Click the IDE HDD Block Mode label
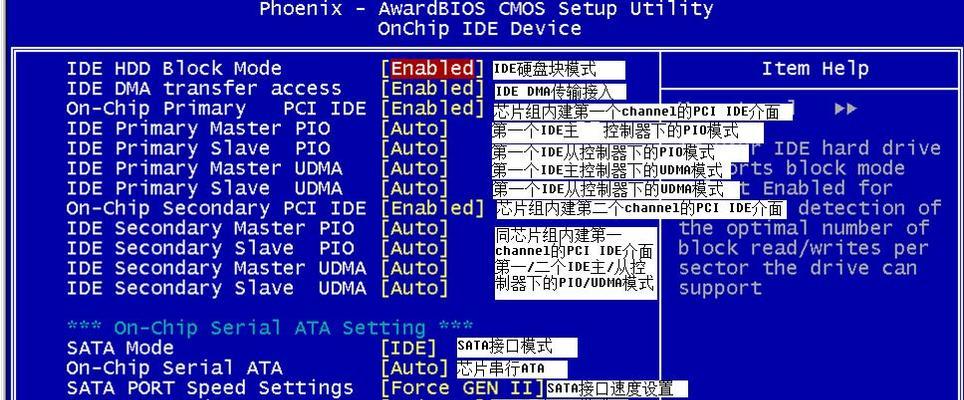 174,68
